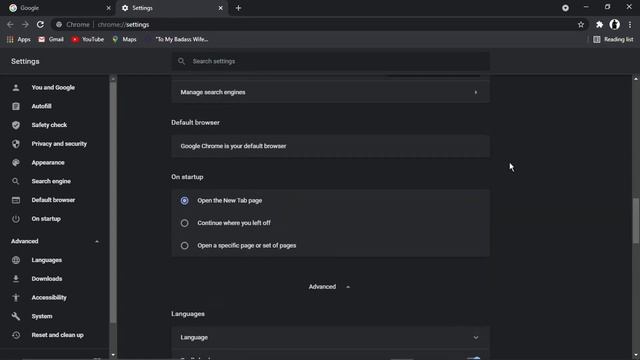This screenshot has width=640, height=360.
Task: Bookmark this page with the star
Action: pos(581,24)
